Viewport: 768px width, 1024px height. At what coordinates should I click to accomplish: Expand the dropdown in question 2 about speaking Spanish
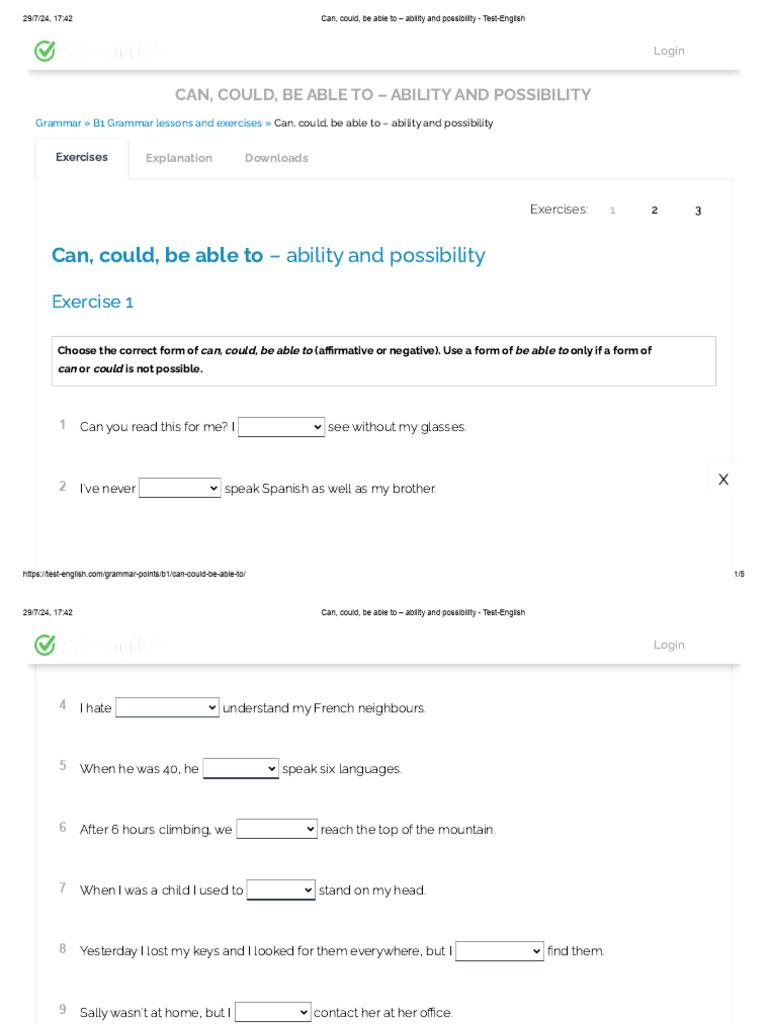(x=180, y=488)
